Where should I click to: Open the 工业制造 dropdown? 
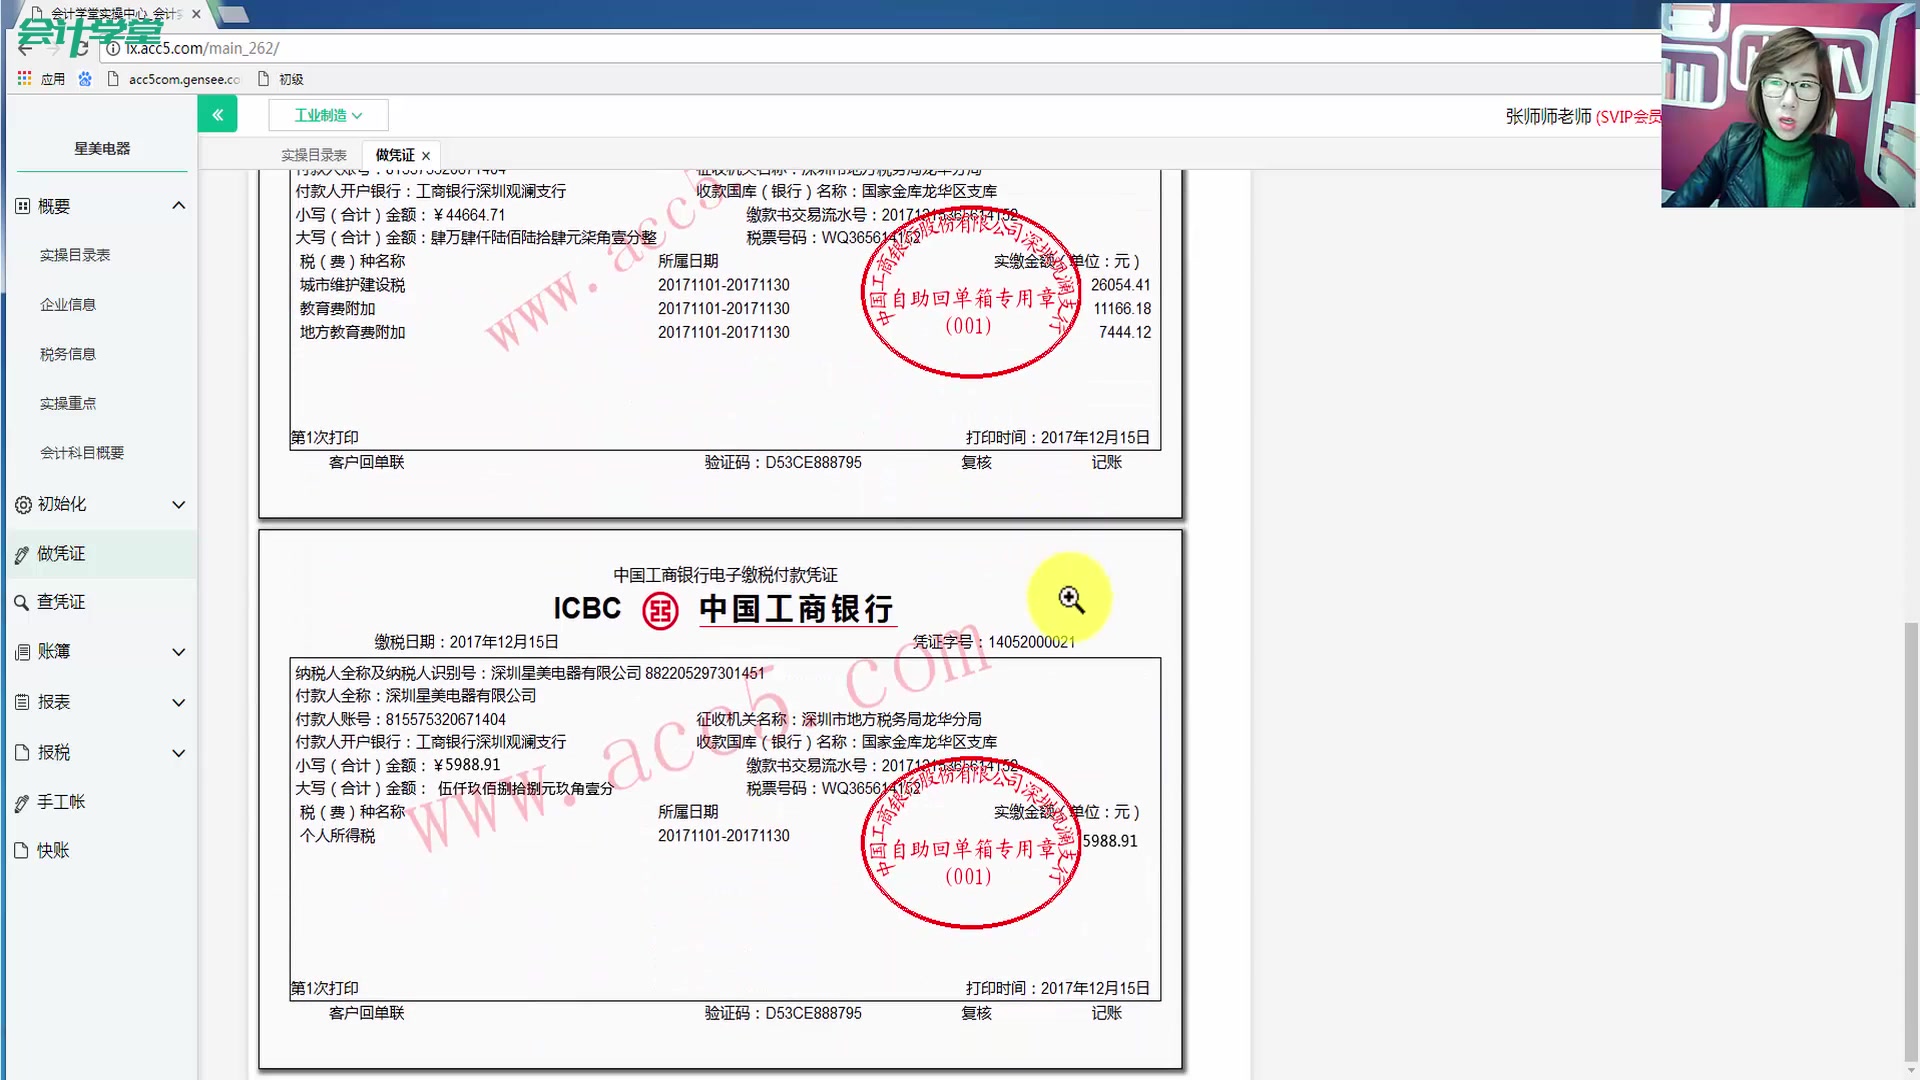328,114
